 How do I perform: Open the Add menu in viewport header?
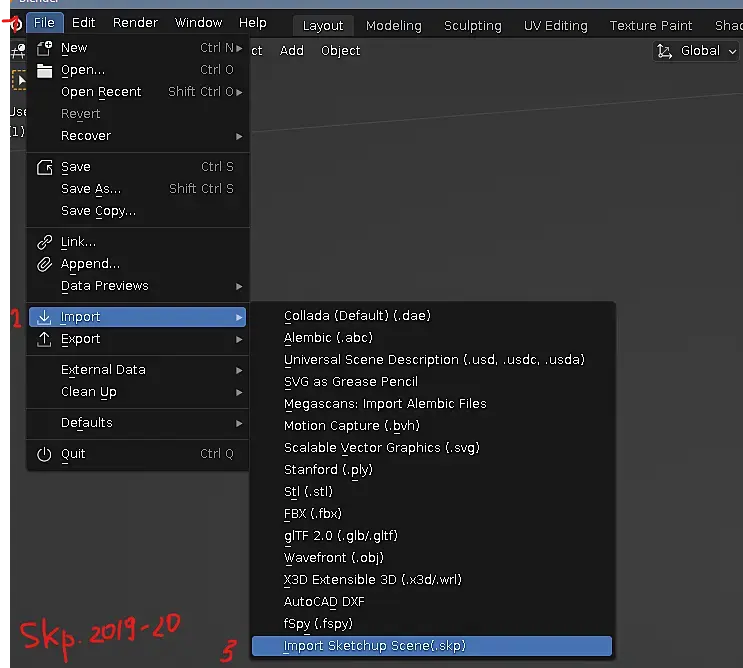click(291, 51)
